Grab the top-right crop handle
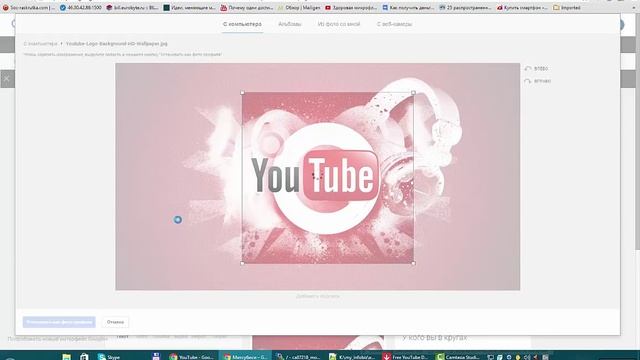The height and width of the screenshot is (360, 640). (x=413, y=93)
